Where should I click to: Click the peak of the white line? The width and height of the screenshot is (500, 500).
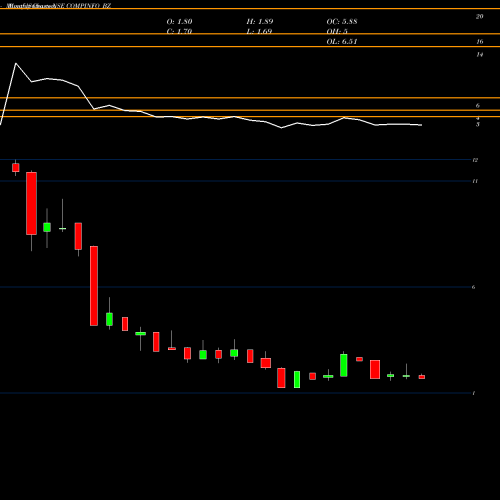(16, 63)
